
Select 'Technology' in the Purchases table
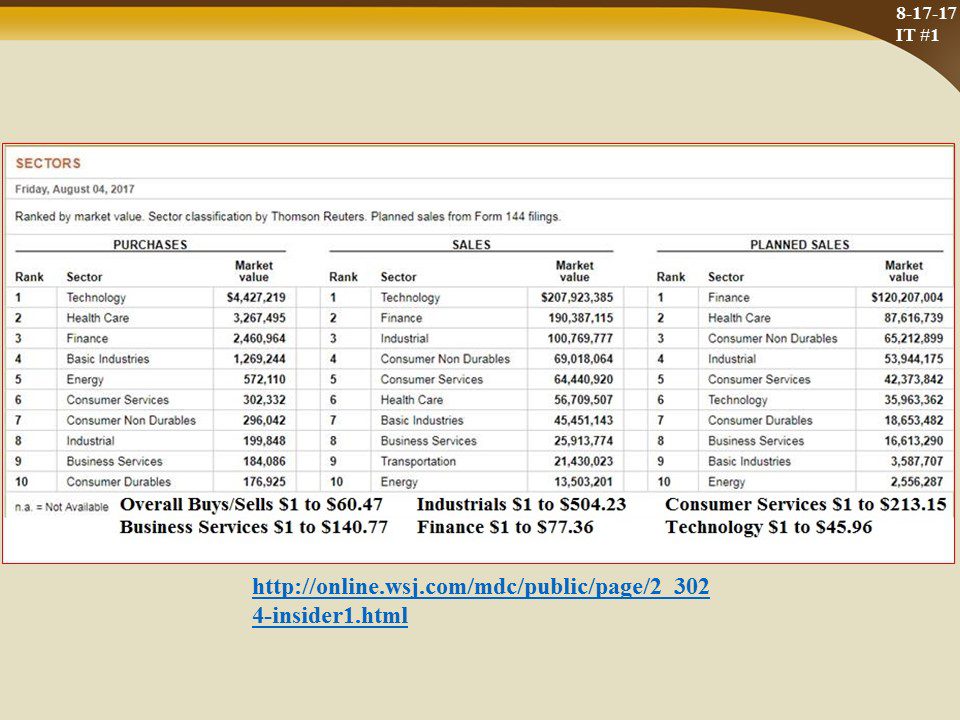[96, 298]
